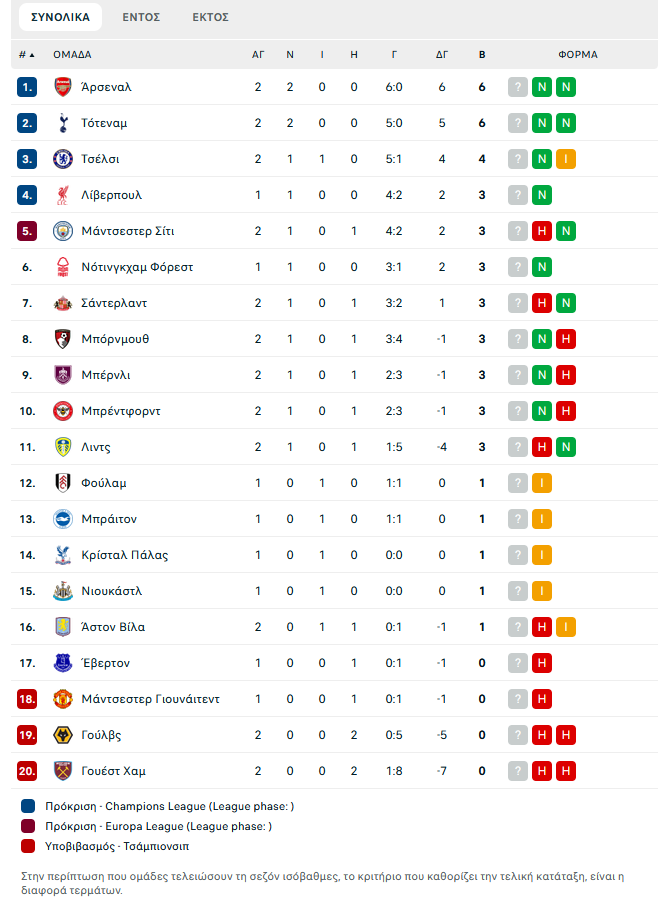Viewport: 659px width, 899px height.
Task: Click the Manchester City crest icon
Action: [63, 231]
